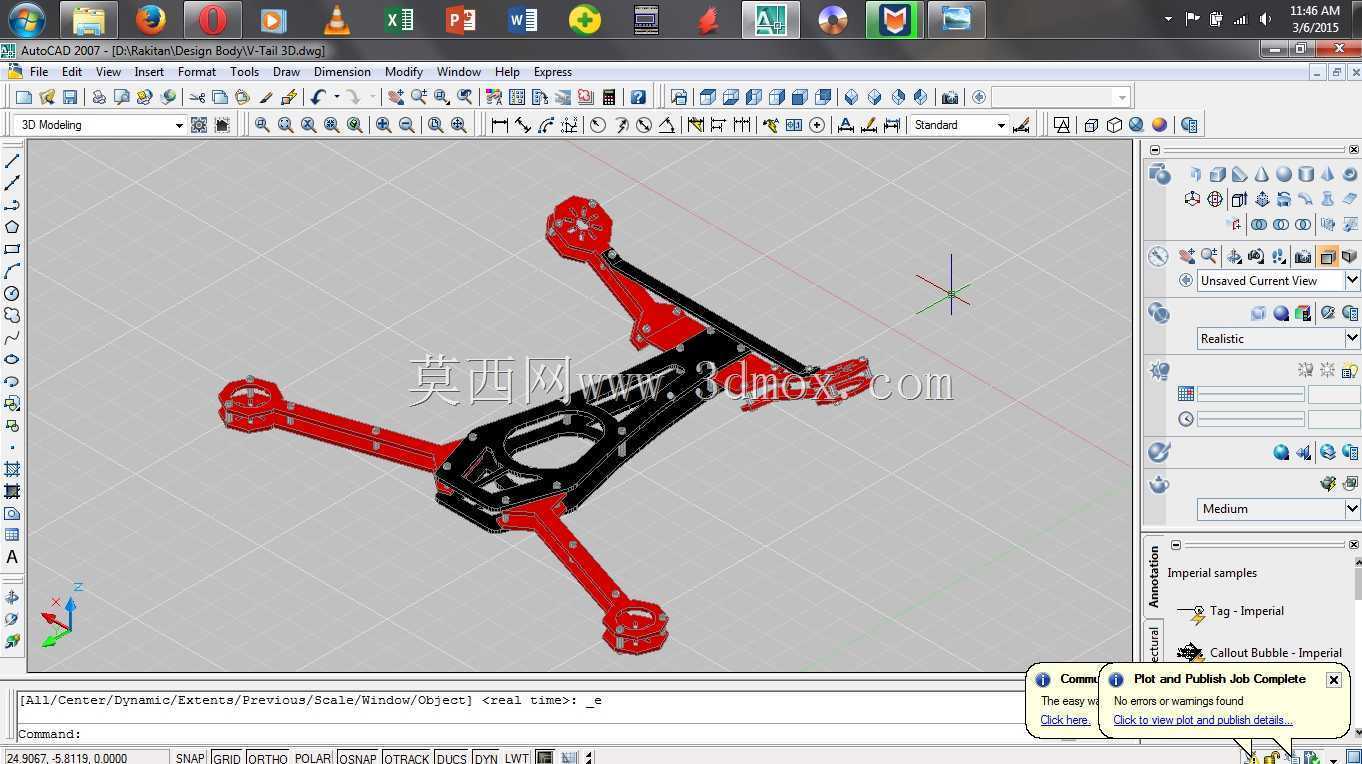Expand the Undo history dropdown arrow

tap(336, 97)
